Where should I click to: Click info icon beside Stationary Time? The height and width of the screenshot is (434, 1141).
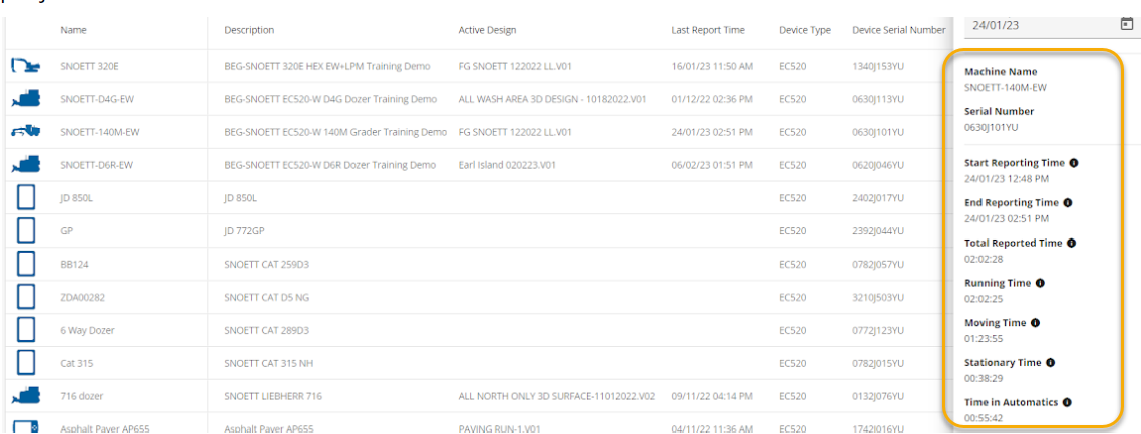coord(1050,363)
